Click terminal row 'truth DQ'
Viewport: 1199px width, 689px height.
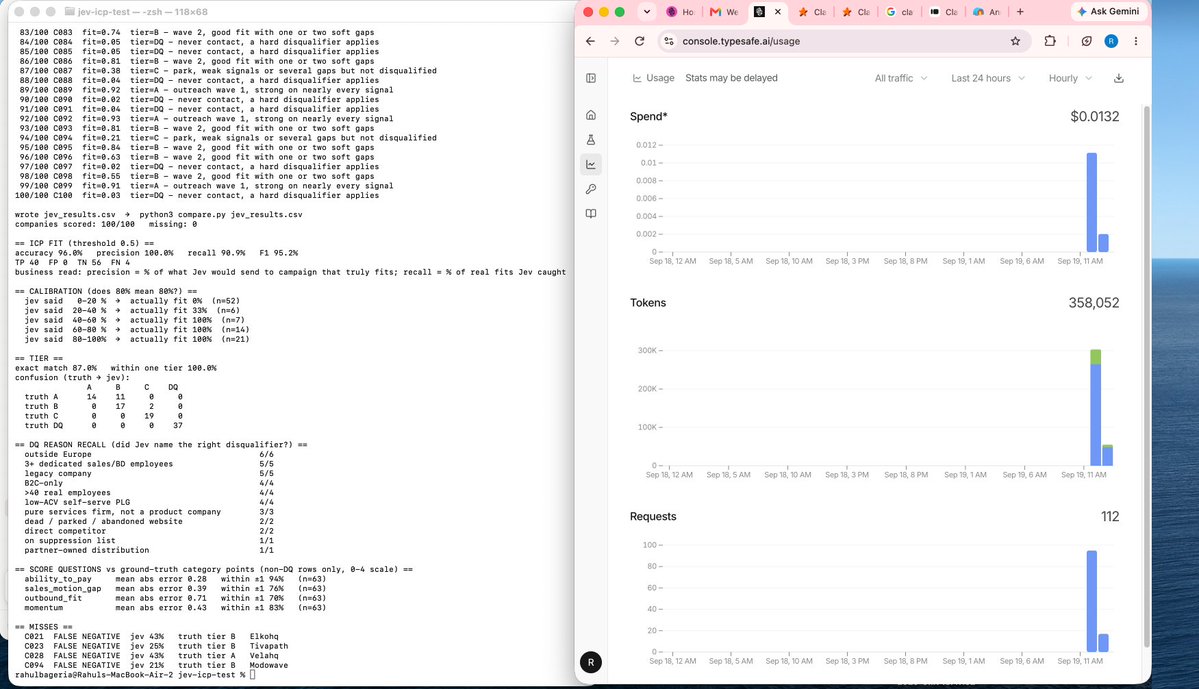103,425
